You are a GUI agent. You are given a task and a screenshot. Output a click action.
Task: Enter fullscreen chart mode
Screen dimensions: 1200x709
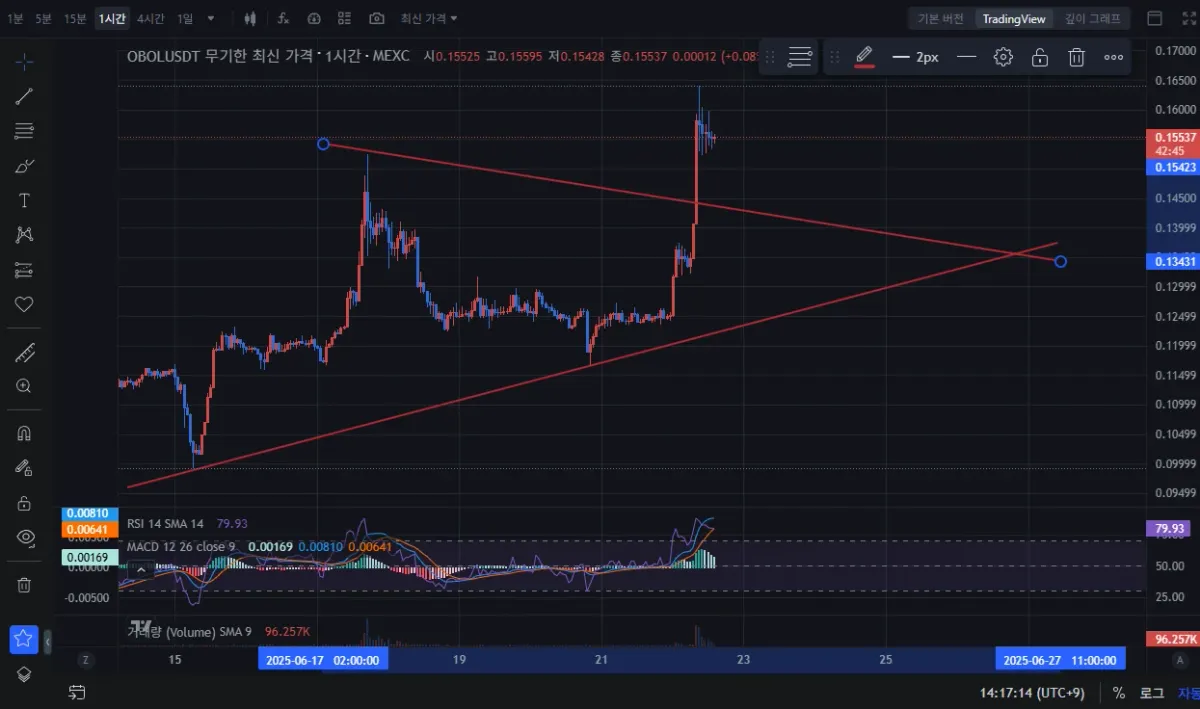pos(1190,18)
